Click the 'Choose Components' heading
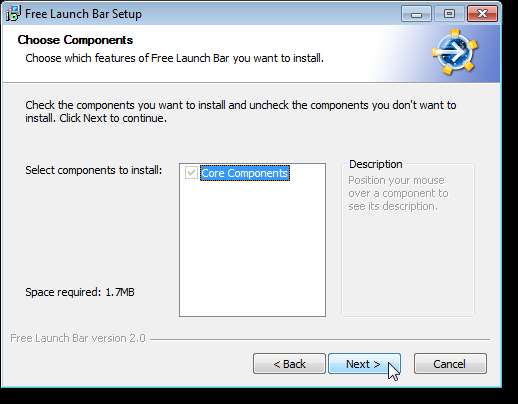 (x=75, y=40)
